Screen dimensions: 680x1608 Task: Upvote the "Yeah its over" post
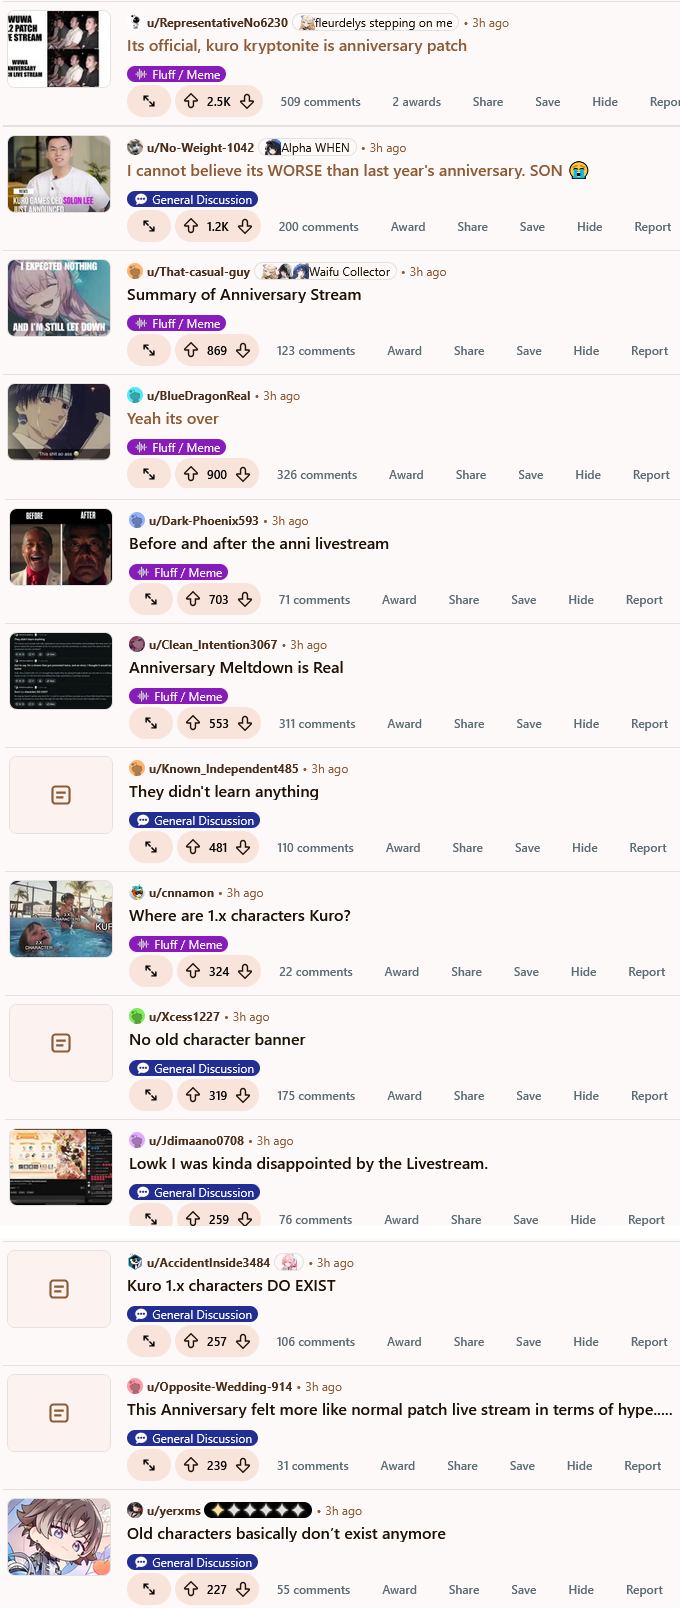click(191, 474)
